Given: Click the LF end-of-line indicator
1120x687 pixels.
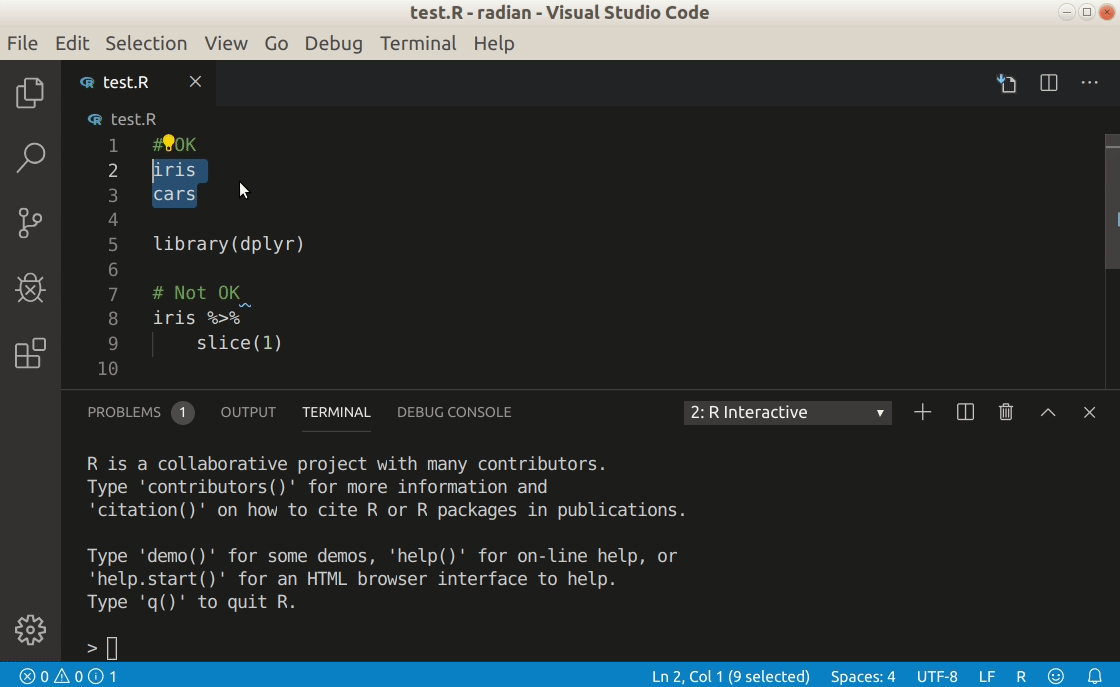Looking at the screenshot, I should click(986, 676).
